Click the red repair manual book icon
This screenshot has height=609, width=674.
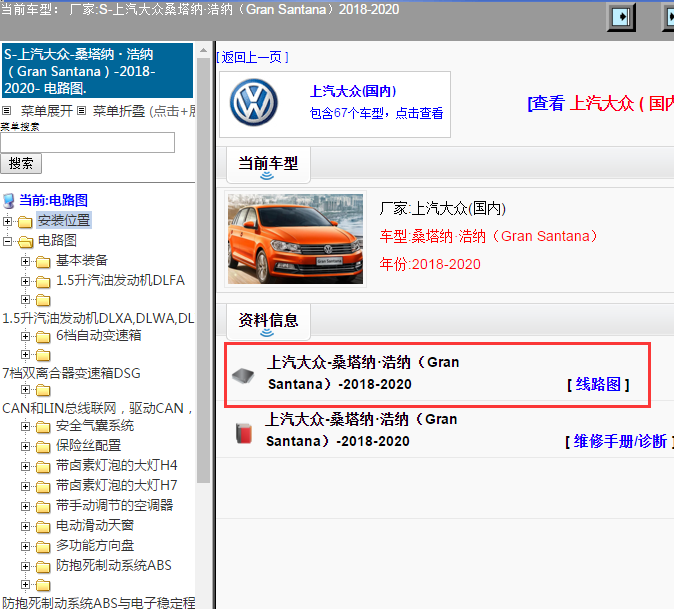click(244, 432)
